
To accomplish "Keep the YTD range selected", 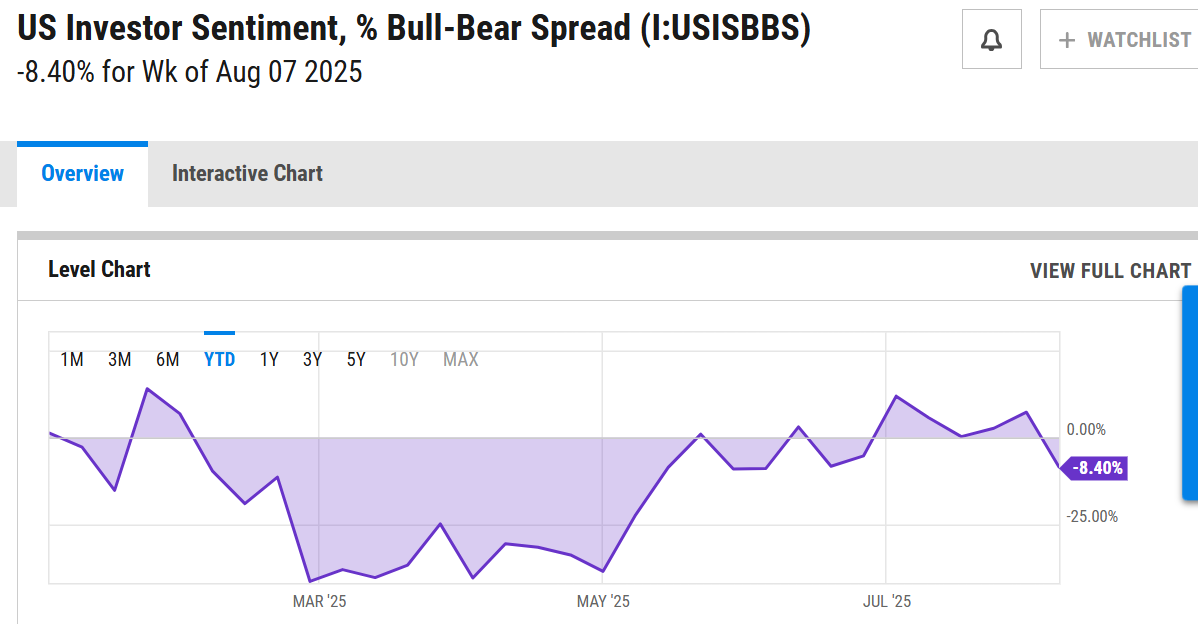I will pyautogui.click(x=219, y=359).
